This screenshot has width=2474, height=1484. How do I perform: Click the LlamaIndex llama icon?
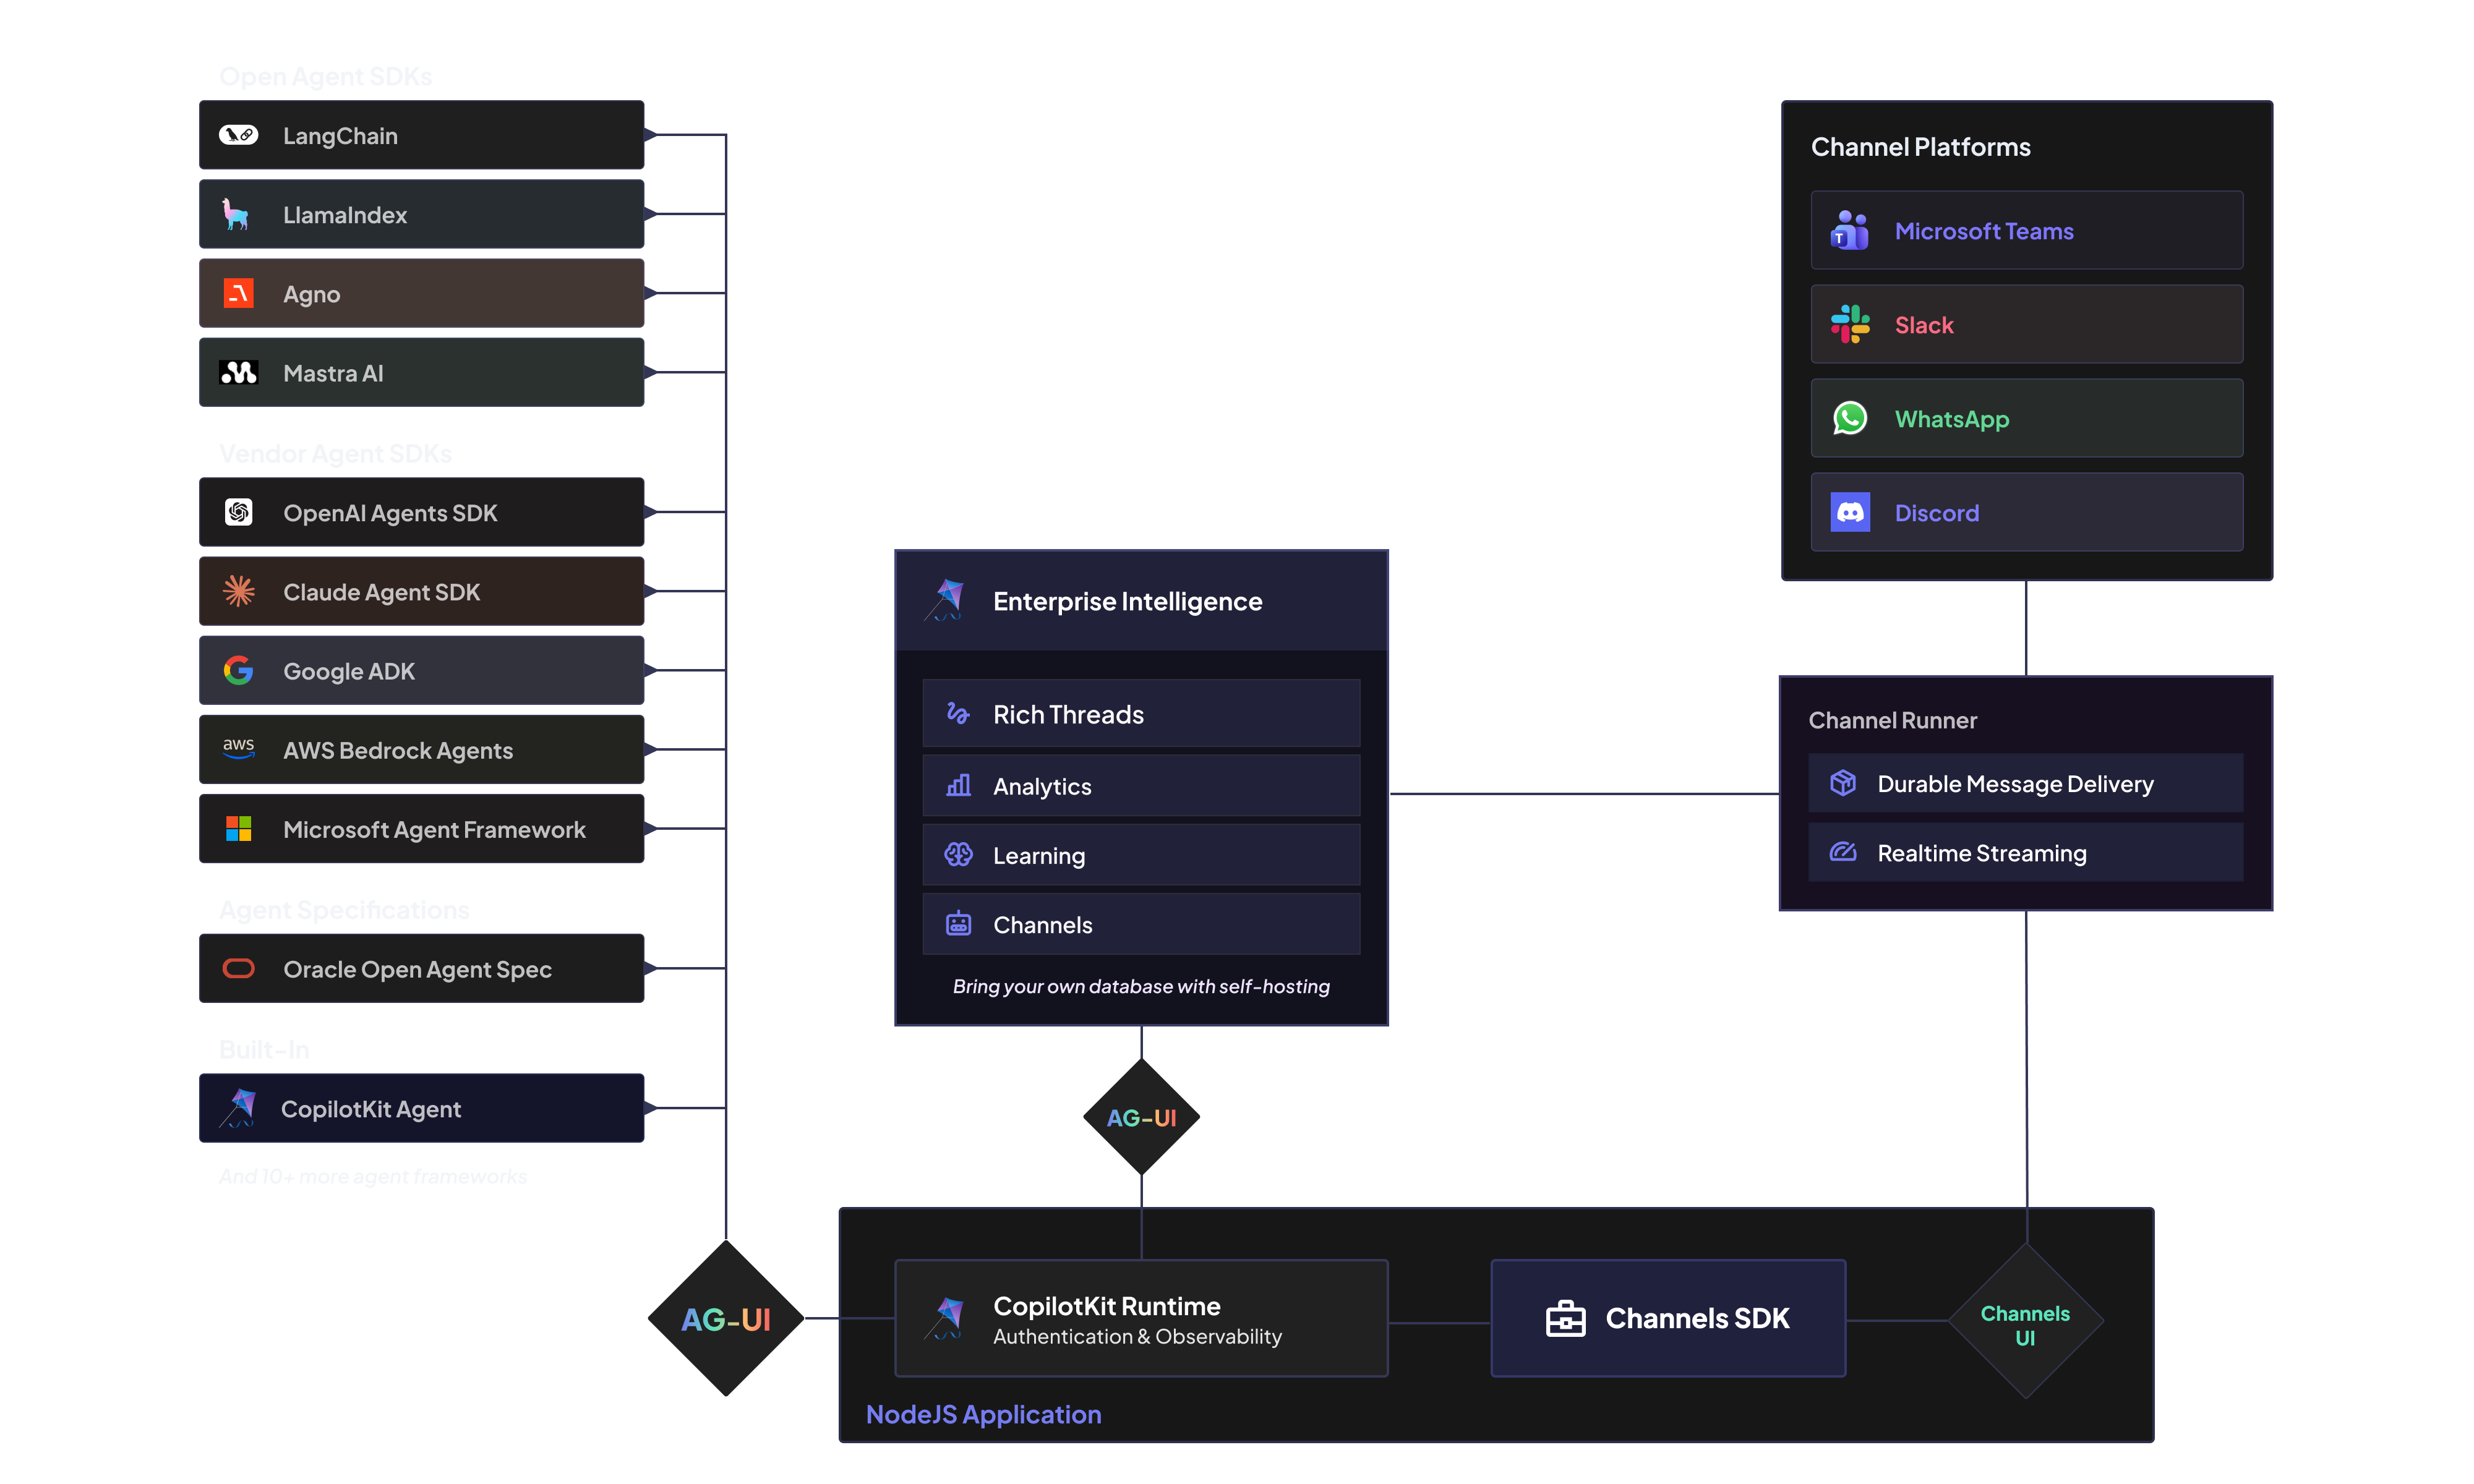[236, 214]
